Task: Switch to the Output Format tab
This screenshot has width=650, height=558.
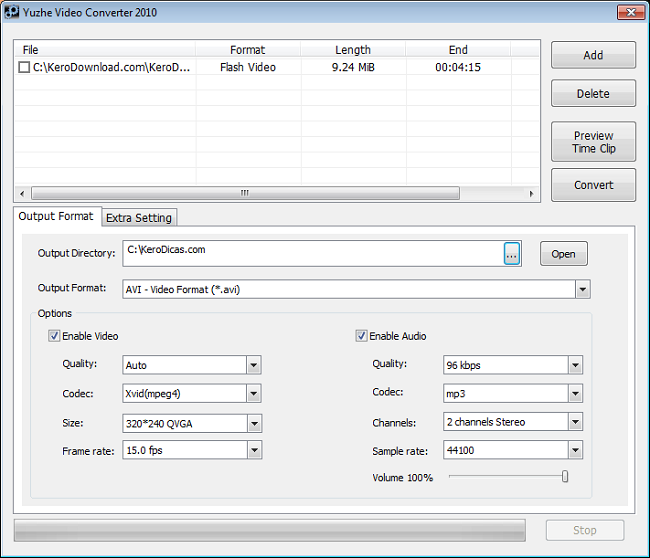Action: click(56, 216)
